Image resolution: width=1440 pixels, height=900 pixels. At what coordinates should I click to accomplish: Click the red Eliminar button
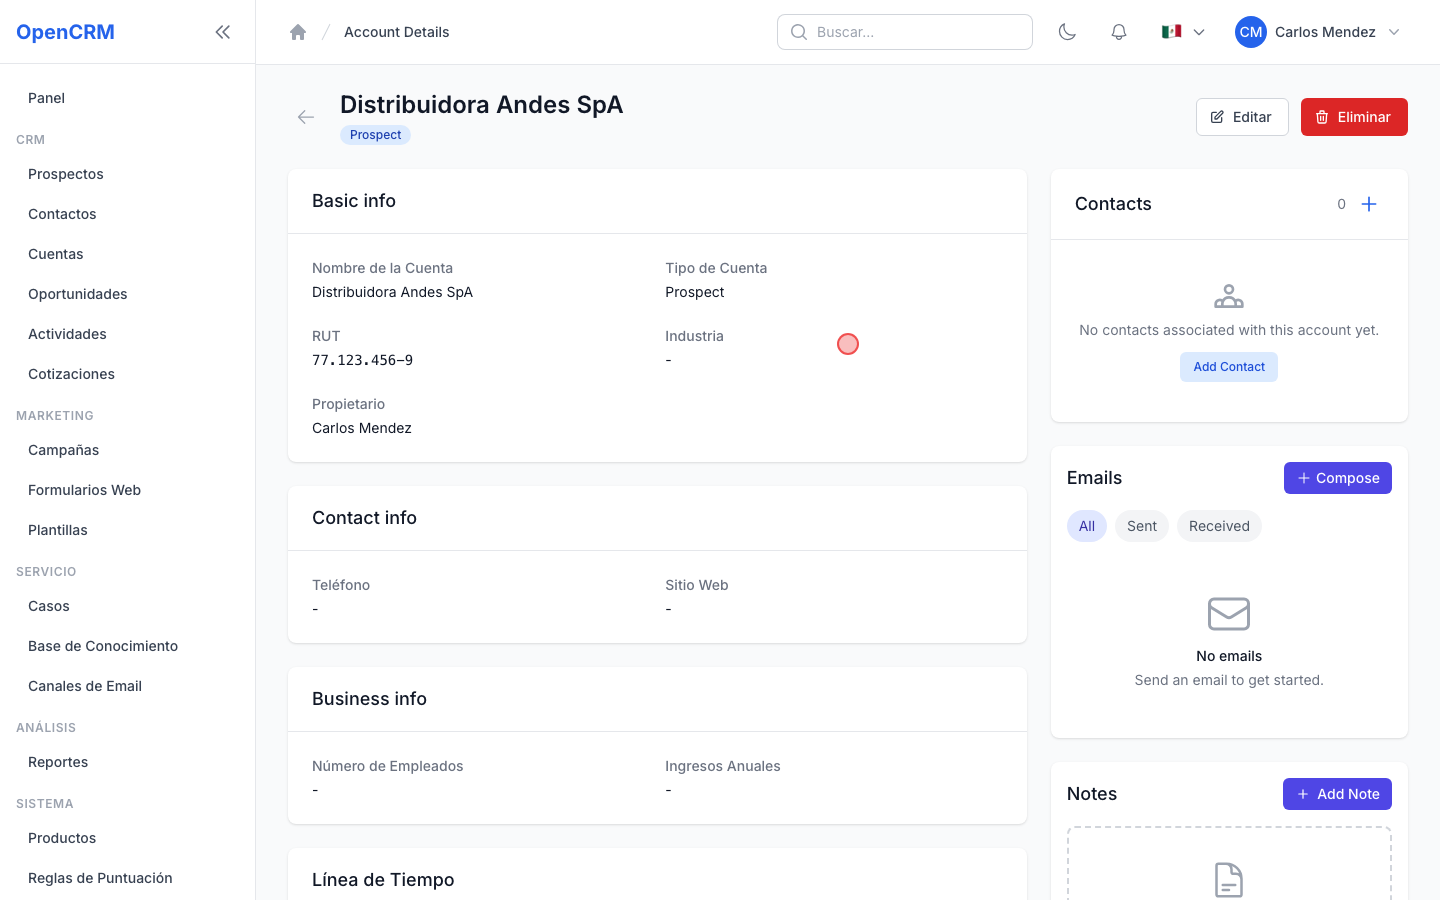(1354, 117)
